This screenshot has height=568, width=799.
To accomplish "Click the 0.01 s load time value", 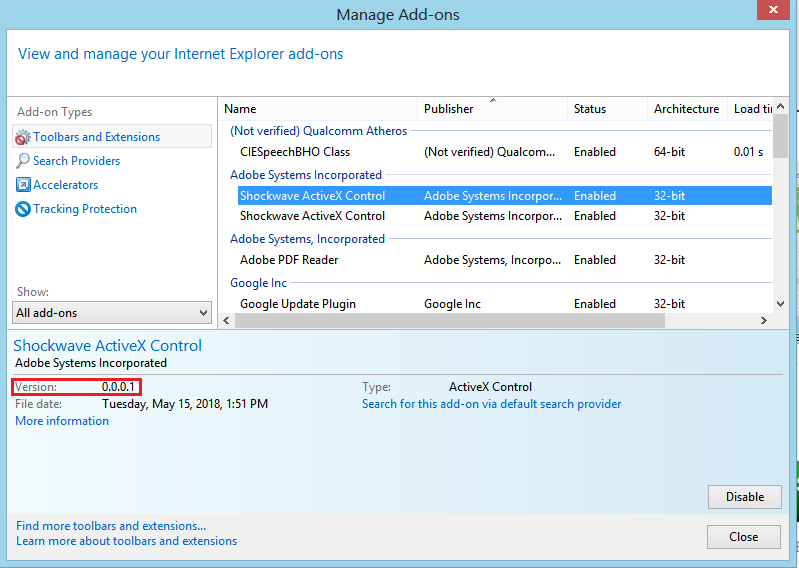I will [x=748, y=152].
